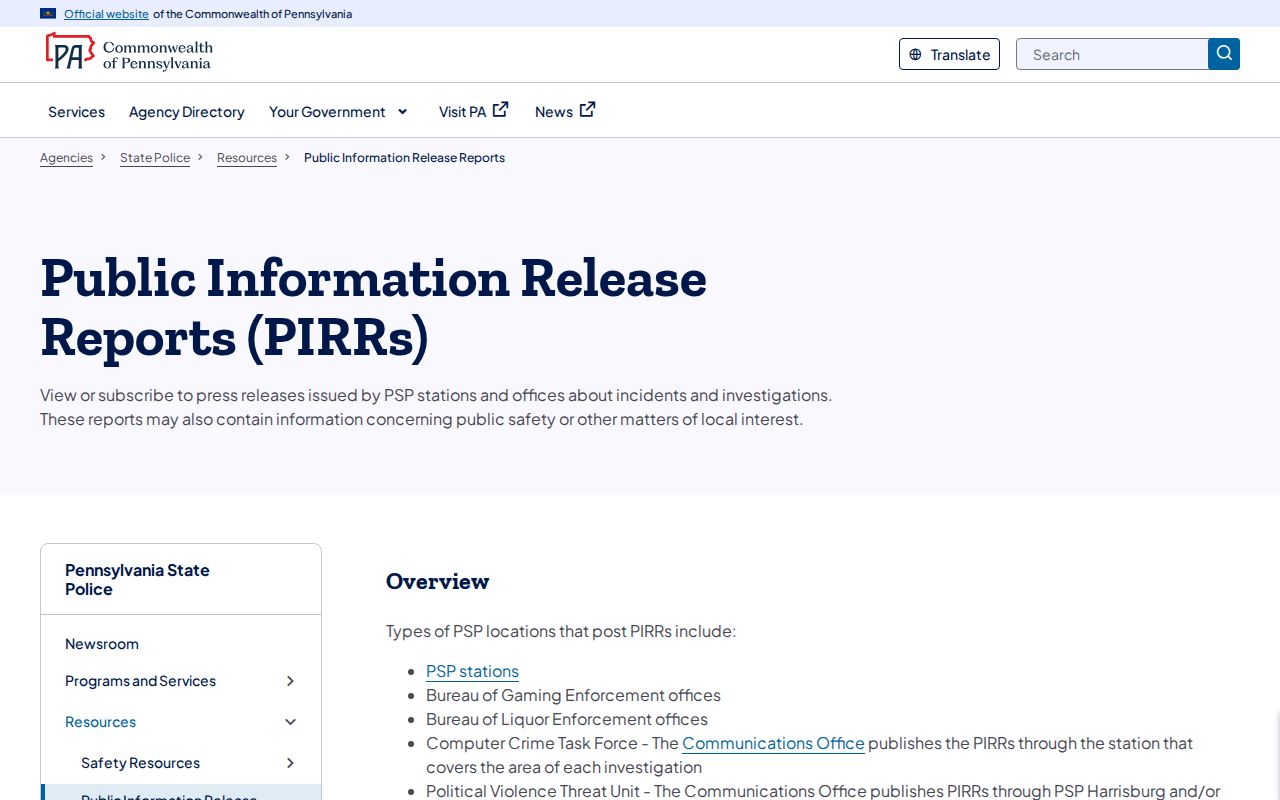Go to Resources breadcrumb link
Image resolution: width=1280 pixels, height=800 pixels.
point(247,158)
